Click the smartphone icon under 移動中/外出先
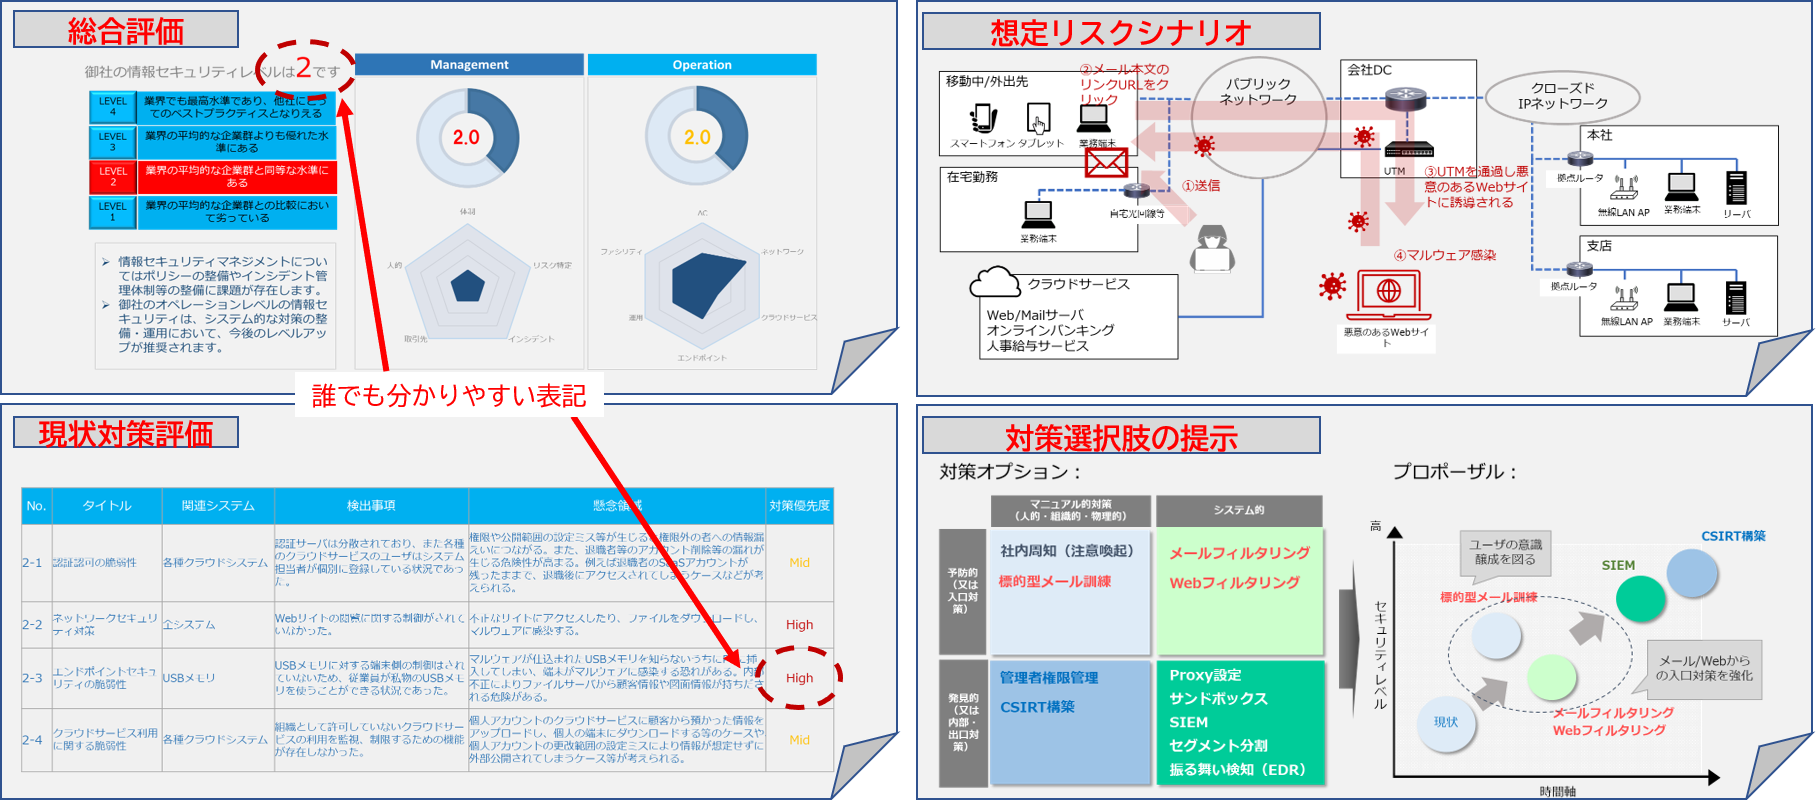 point(983,118)
